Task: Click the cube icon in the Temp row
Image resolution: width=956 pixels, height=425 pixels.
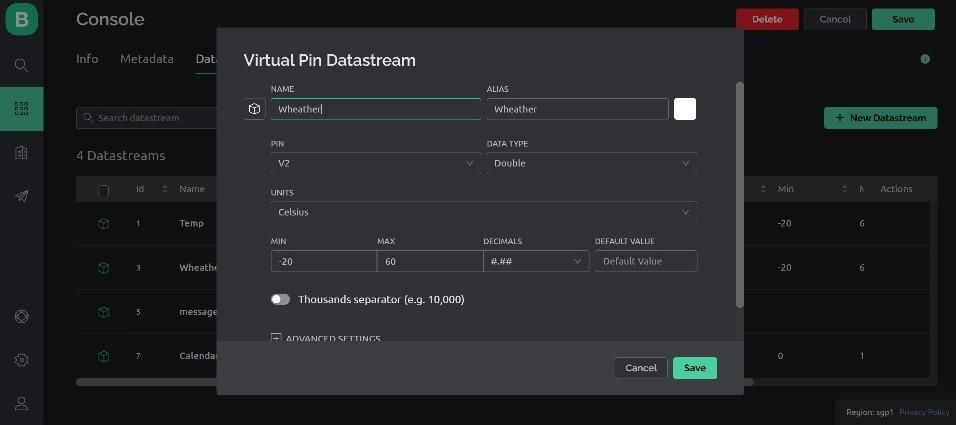Action: (x=104, y=224)
